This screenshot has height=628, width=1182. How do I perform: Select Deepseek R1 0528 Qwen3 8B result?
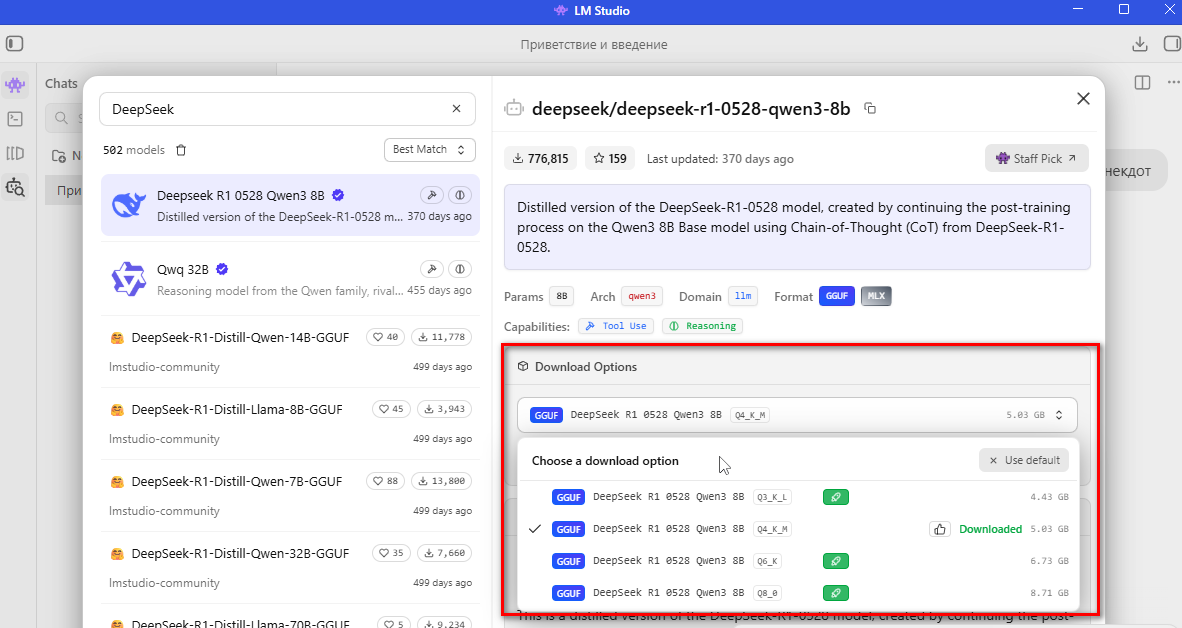point(290,205)
